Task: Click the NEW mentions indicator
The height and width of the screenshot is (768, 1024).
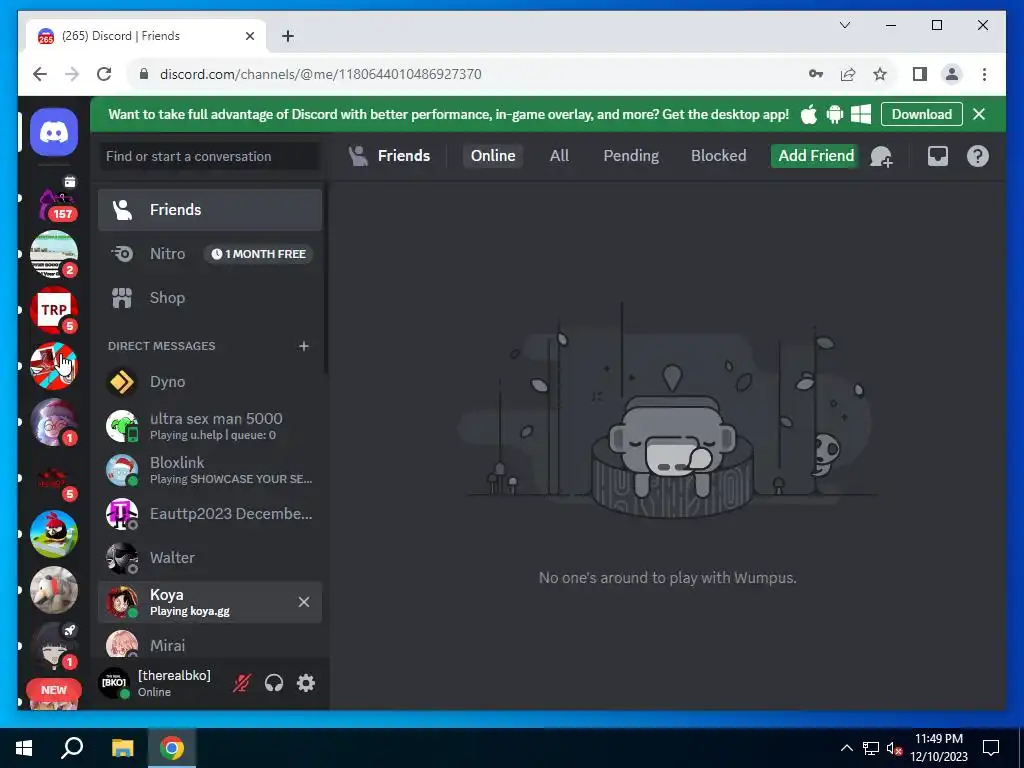Action: pyautogui.click(x=54, y=690)
